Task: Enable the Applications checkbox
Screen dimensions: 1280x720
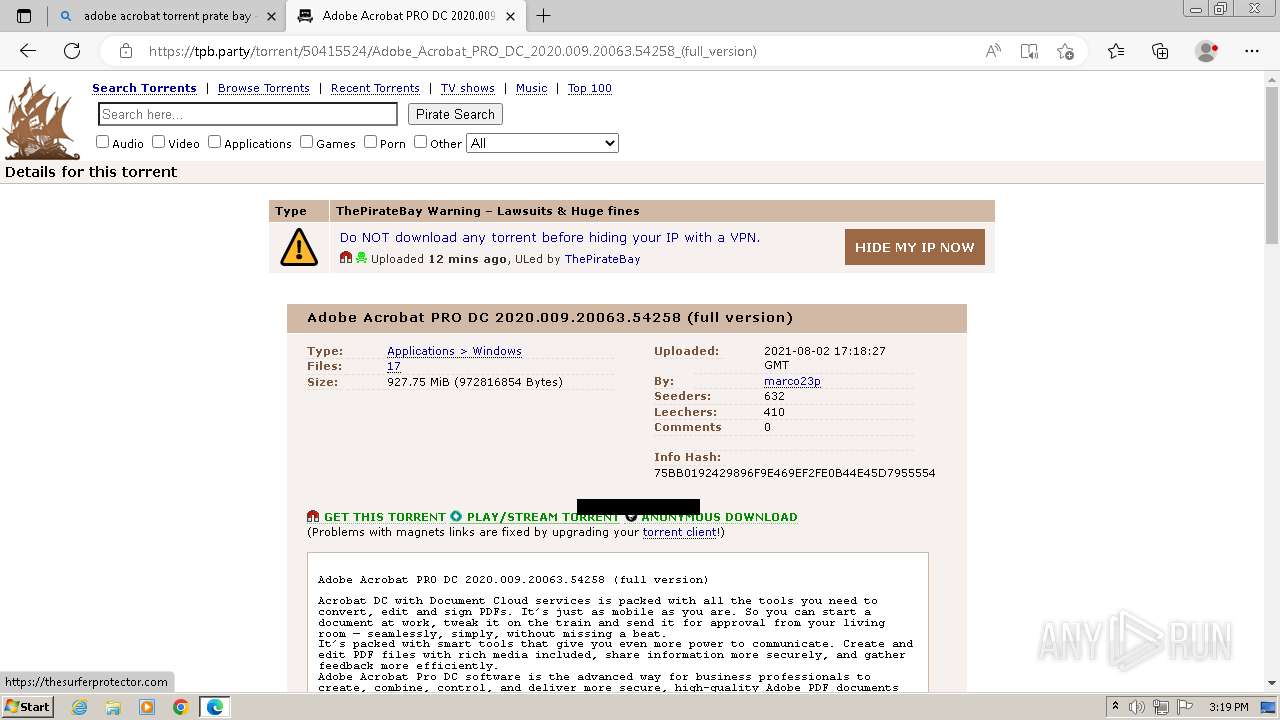Action: tap(214, 142)
